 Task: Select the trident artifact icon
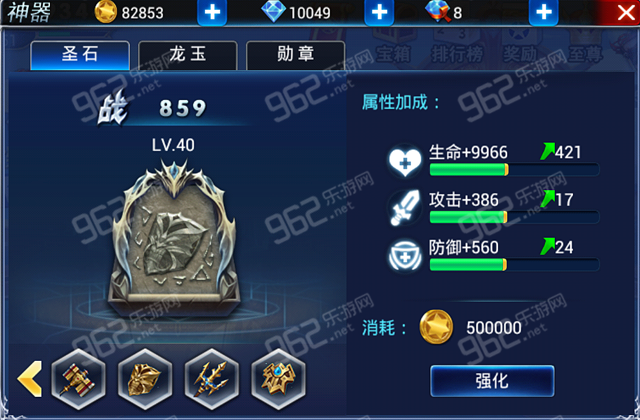pos(211,379)
